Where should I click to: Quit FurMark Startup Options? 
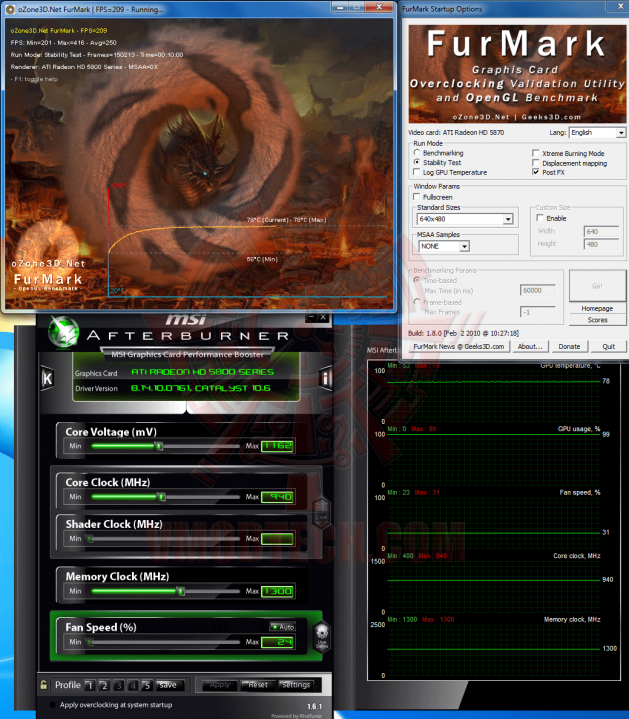(608, 347)
